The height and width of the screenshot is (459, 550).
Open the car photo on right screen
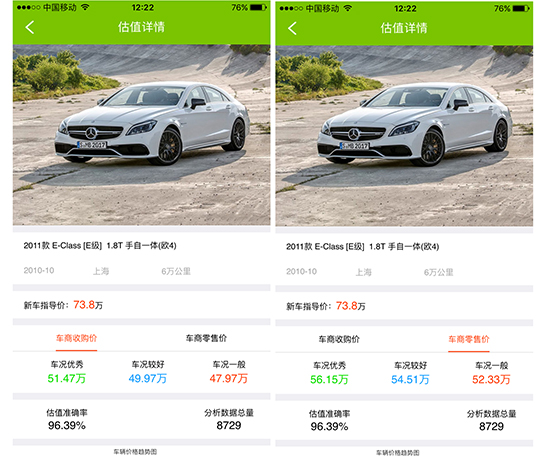click(404, 136)
